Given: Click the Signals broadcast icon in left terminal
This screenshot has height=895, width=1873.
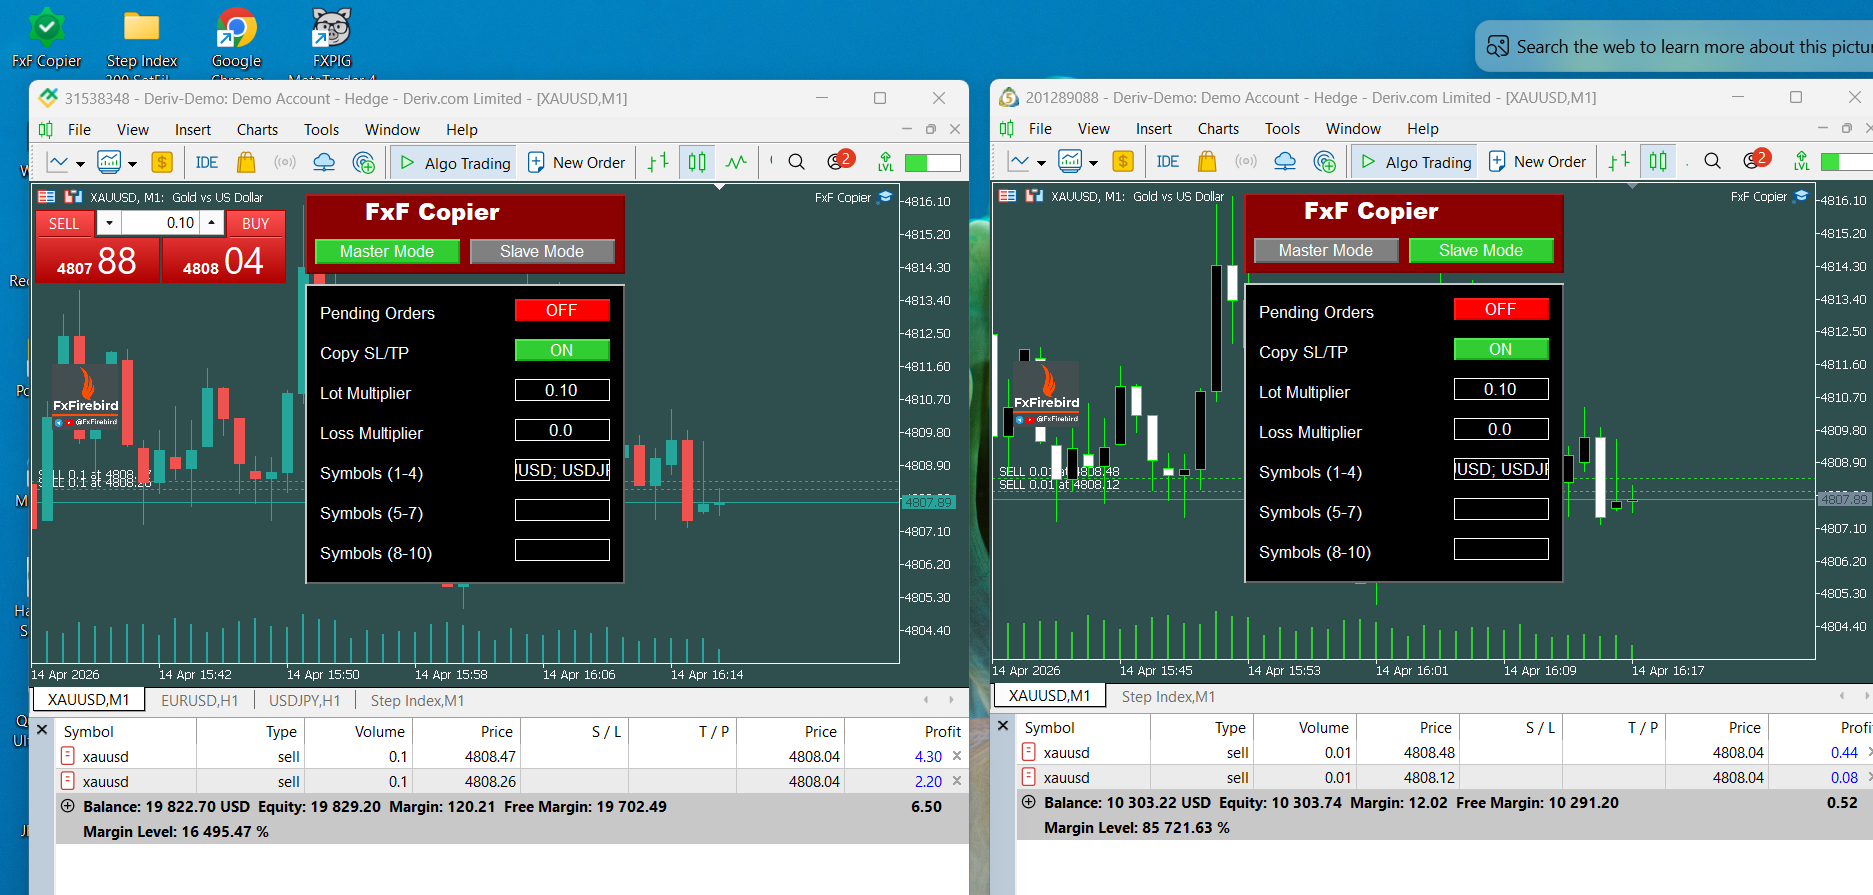Looking at the screenshot, I should coord(285,162).
